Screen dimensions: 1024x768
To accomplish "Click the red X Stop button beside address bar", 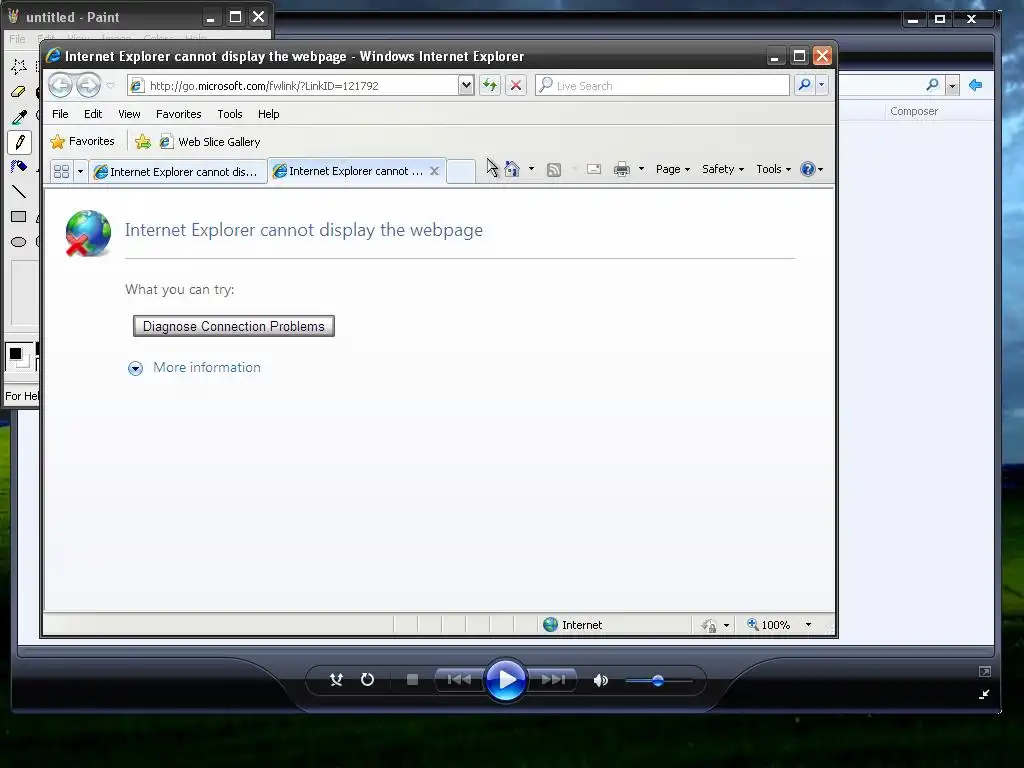I will tap(516, 85).
